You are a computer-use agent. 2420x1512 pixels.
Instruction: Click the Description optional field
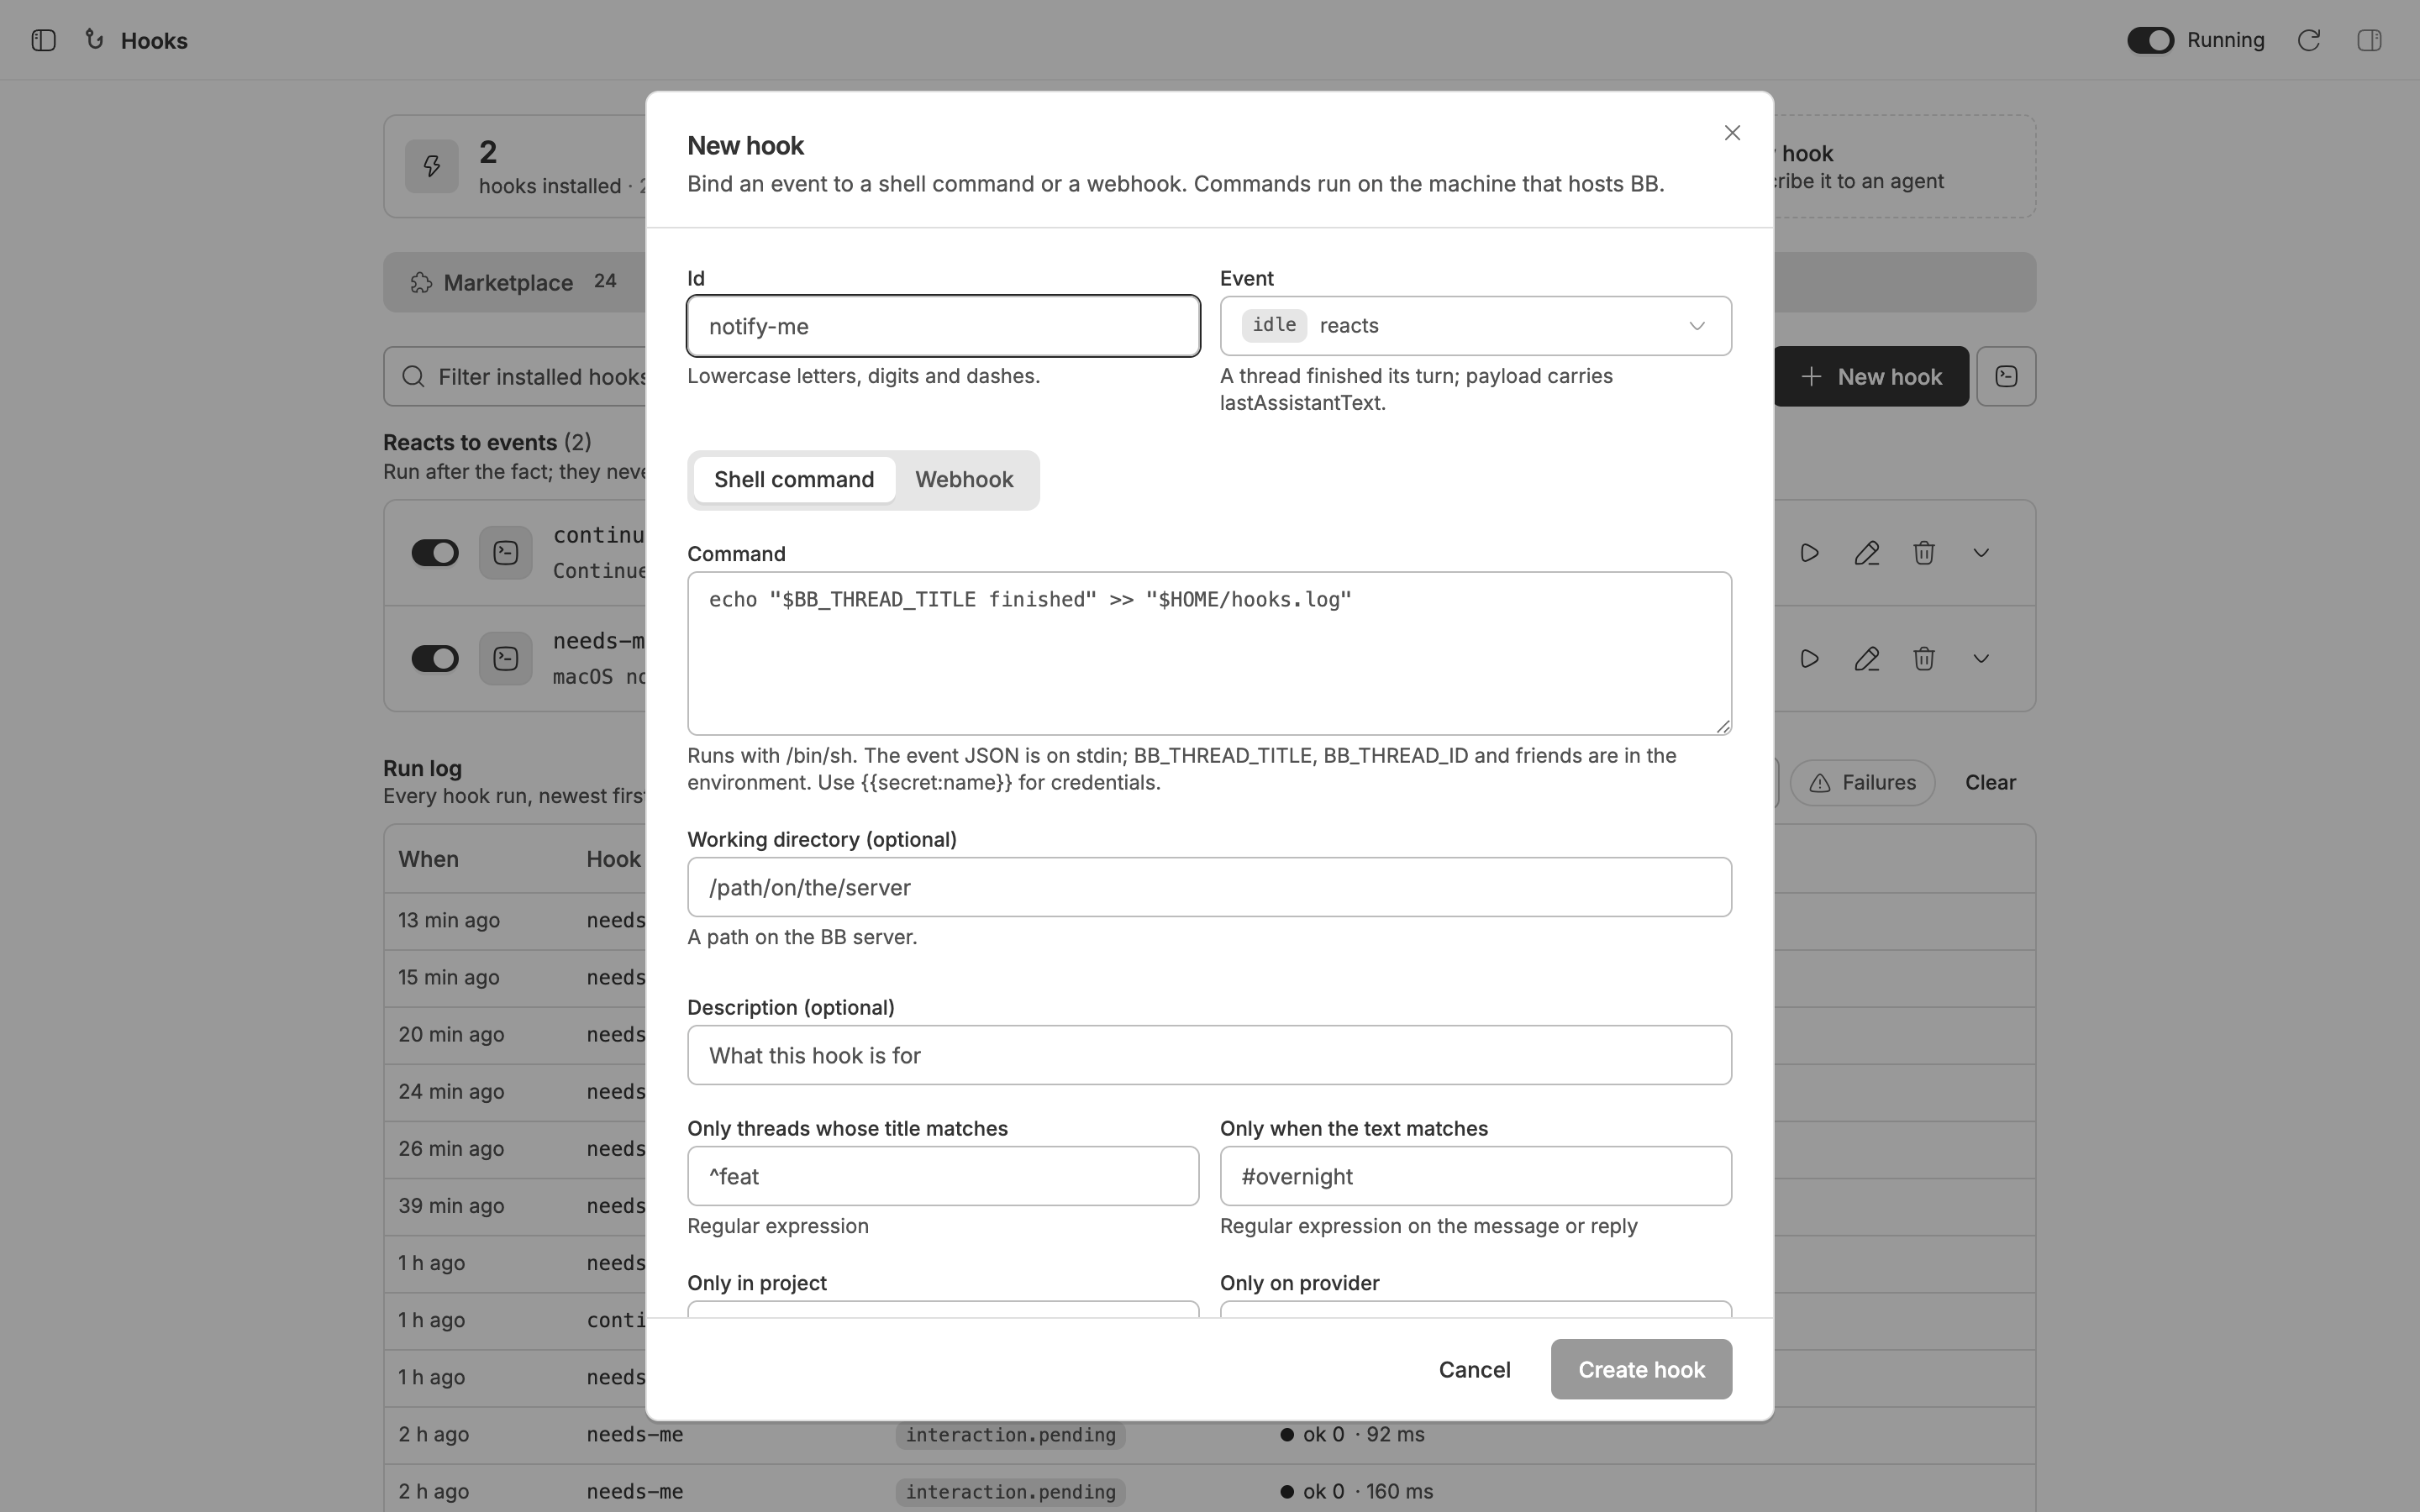click(x=1209, y=1055)
